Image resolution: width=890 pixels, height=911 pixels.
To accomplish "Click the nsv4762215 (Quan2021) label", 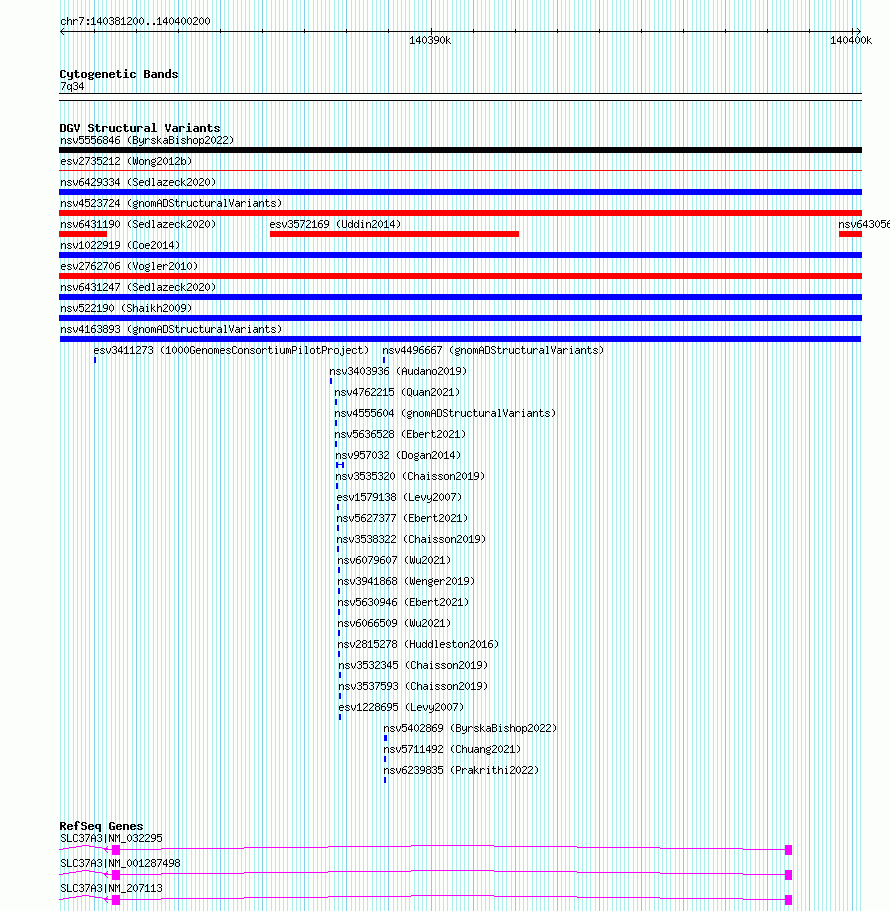I will coord(397,392).
